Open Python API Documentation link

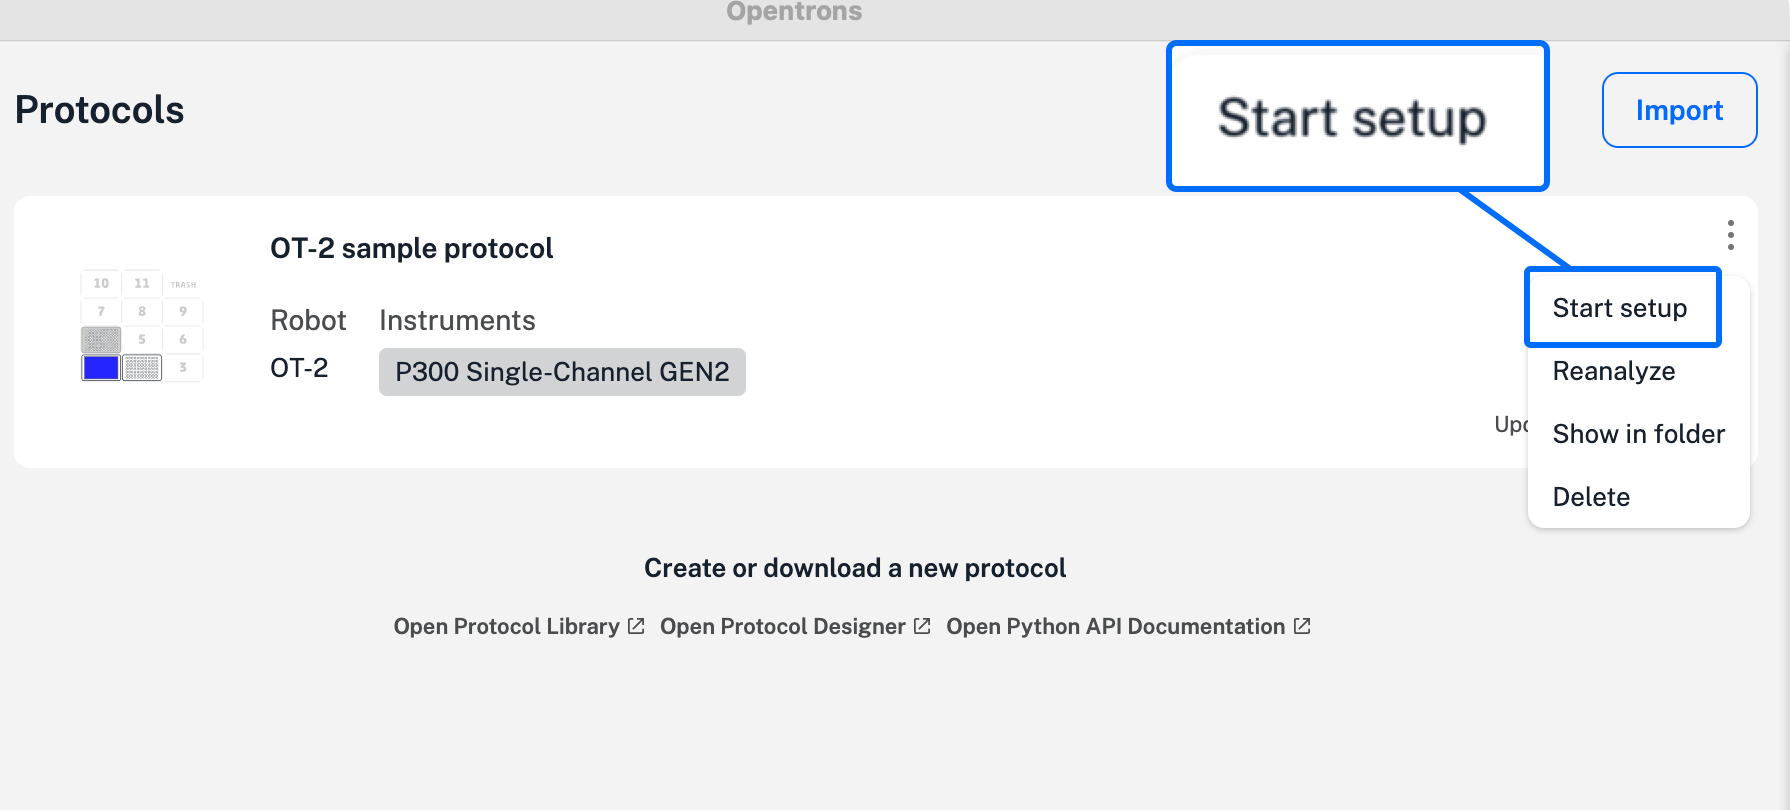pos(1128,626)
